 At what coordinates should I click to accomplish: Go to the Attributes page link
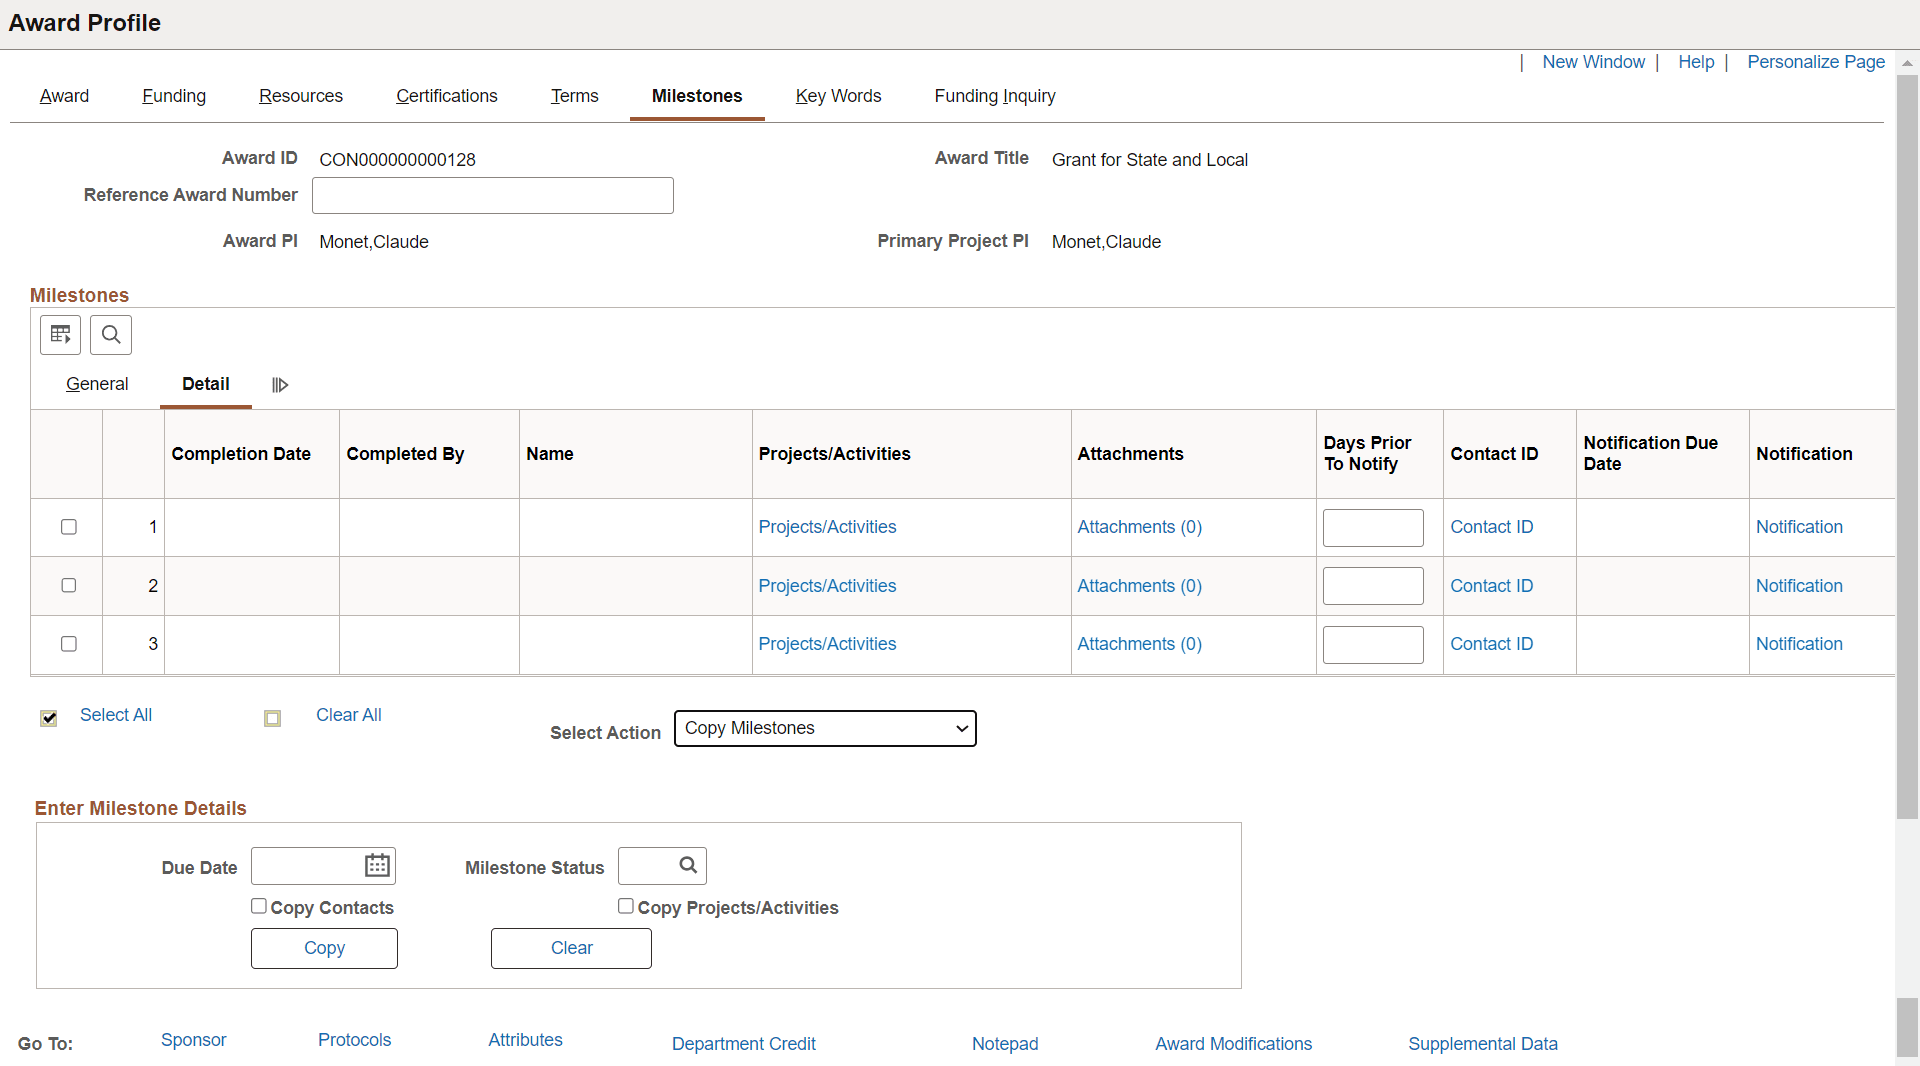525,1040
